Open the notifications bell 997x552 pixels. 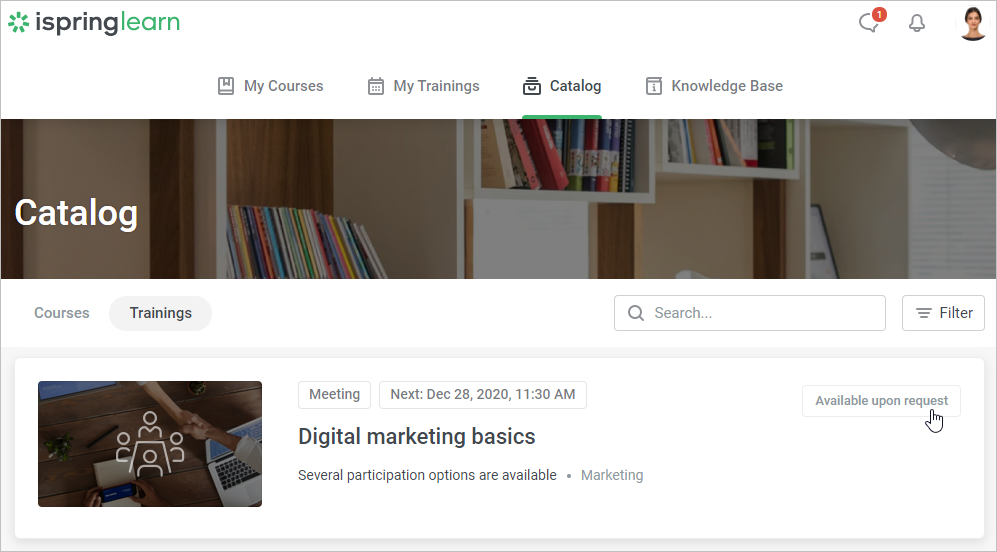pyautogui.click(x=916, y=23)
